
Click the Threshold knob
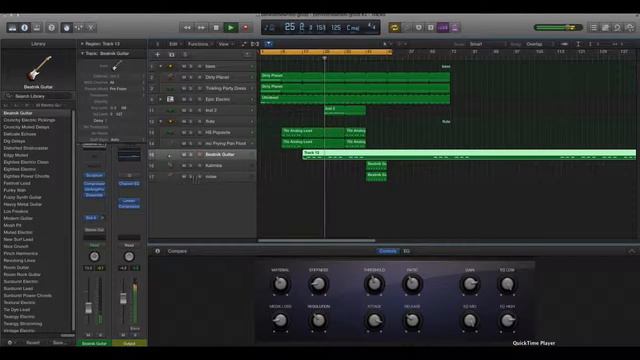coord(374,284)
